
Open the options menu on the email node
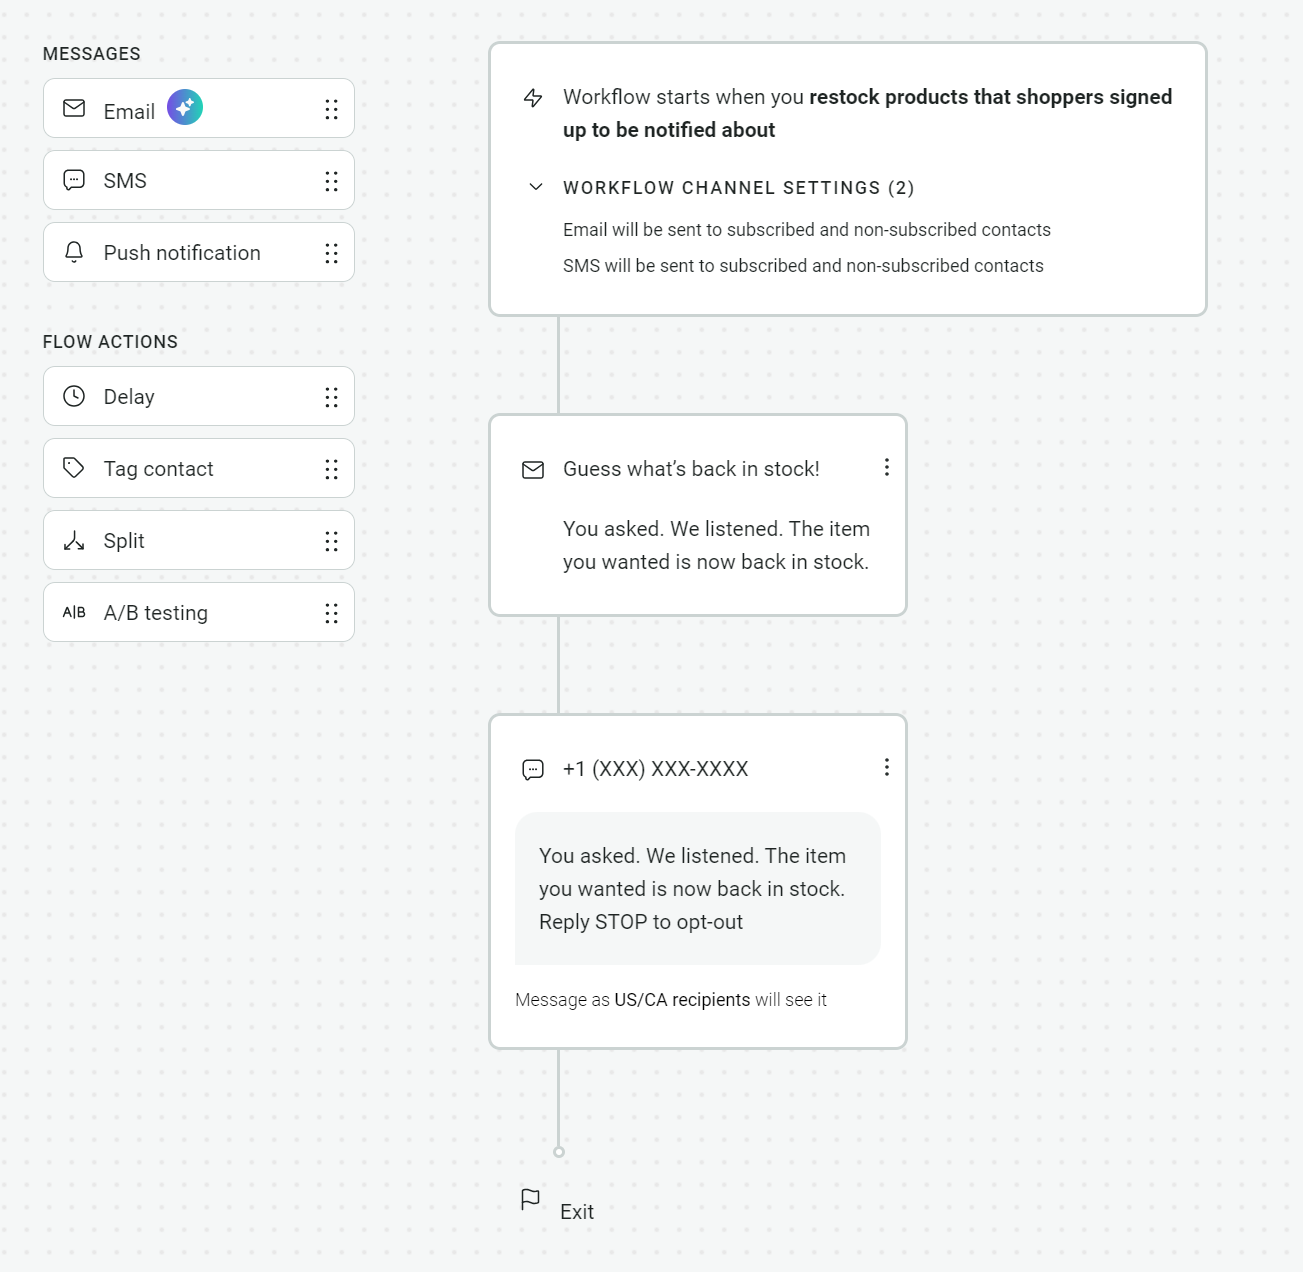[x=886, y=467]
